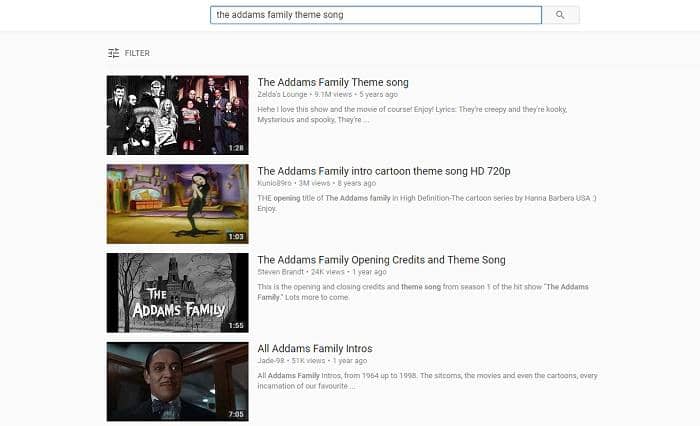Open title "The Addams Family Theme song"
The image size is (700, 426).
click(x=333, y=82)
